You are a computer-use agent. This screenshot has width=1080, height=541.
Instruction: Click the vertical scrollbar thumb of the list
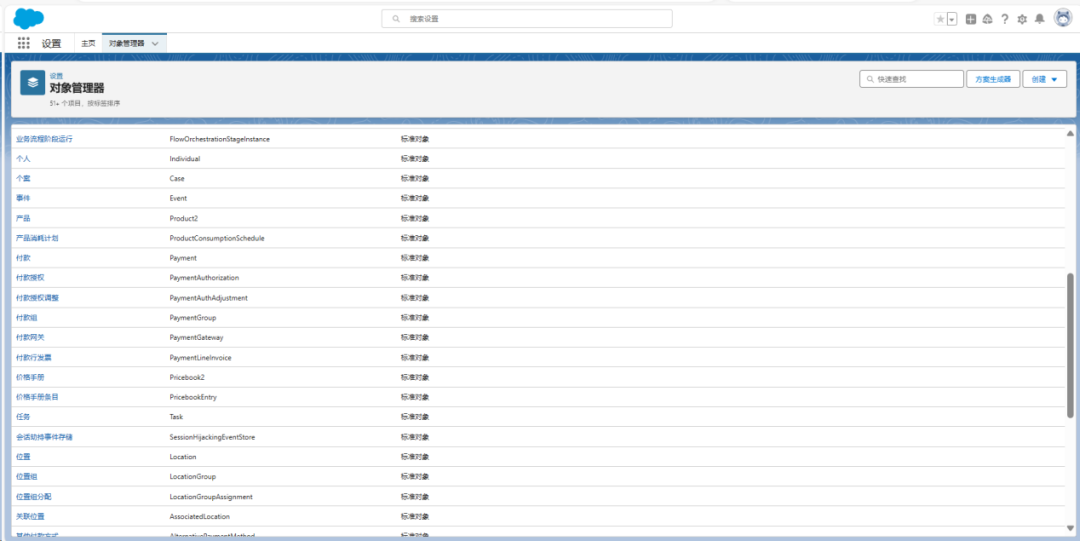point(1070,345)
